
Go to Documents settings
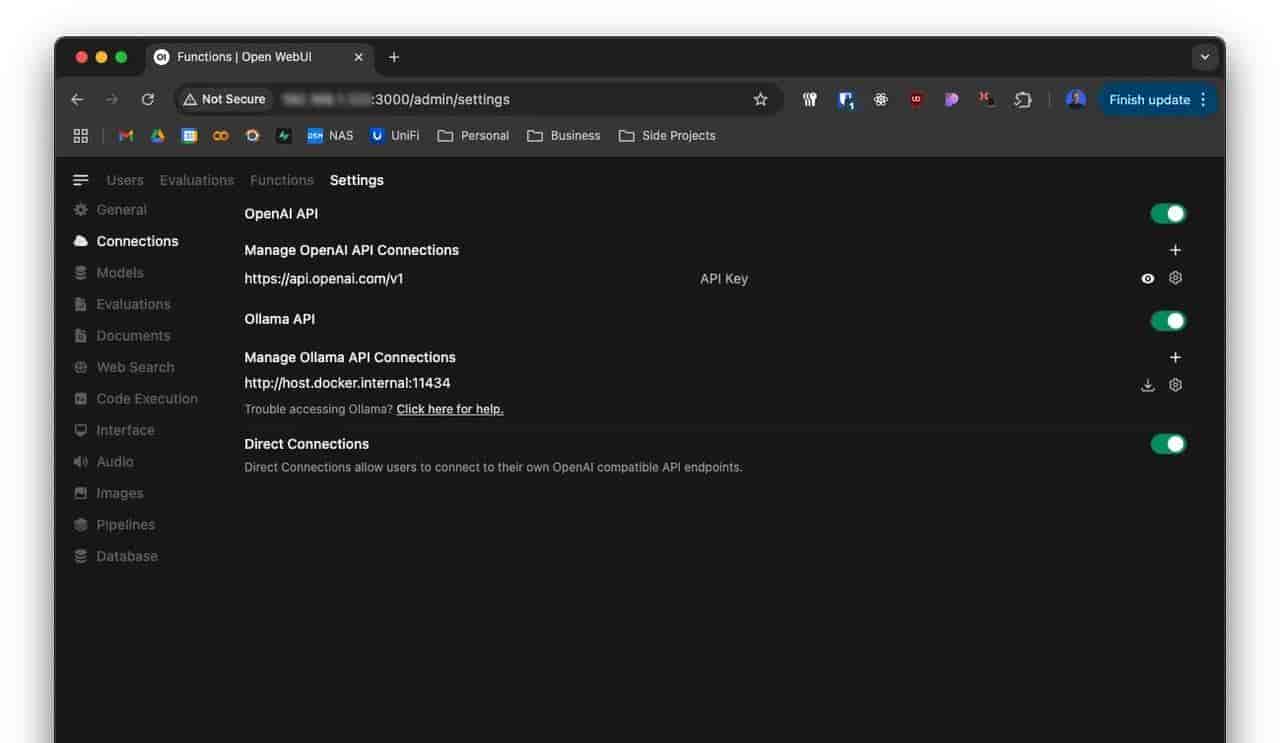[122, 336]
